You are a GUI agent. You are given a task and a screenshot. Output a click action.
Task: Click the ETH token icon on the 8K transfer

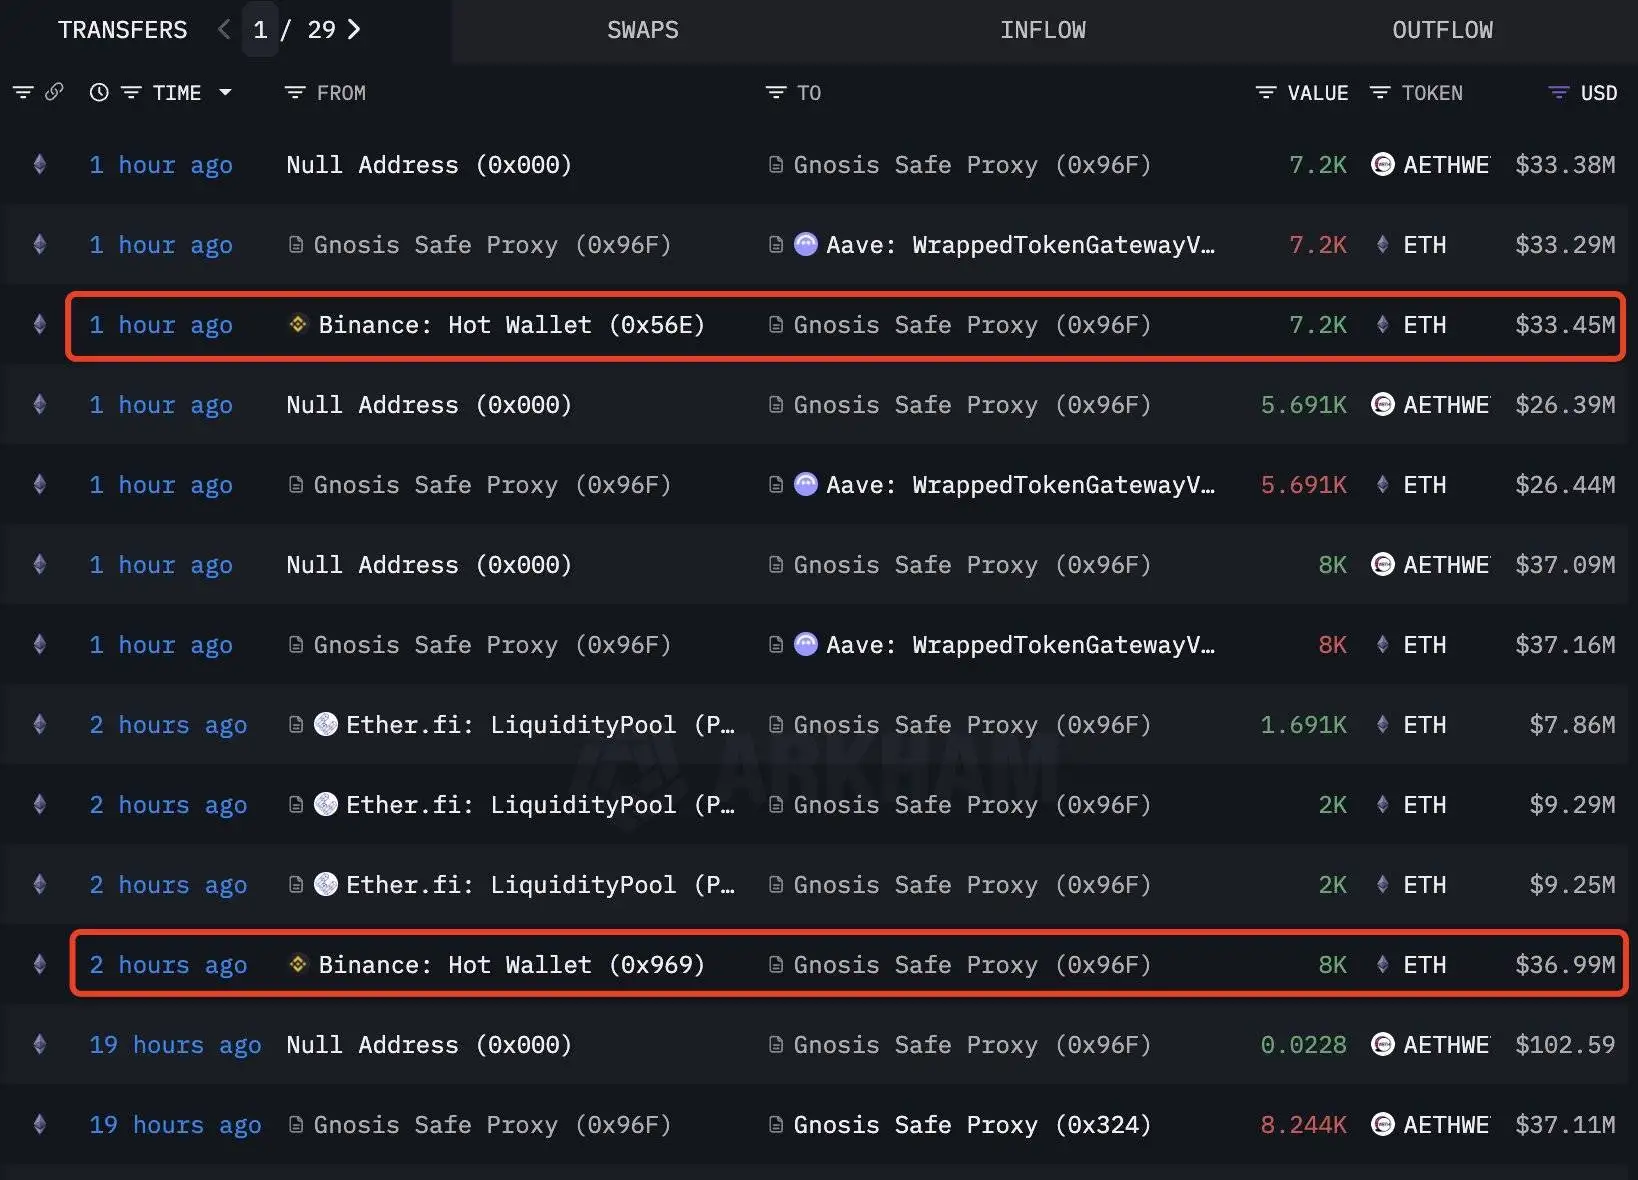click(1384, 645)
